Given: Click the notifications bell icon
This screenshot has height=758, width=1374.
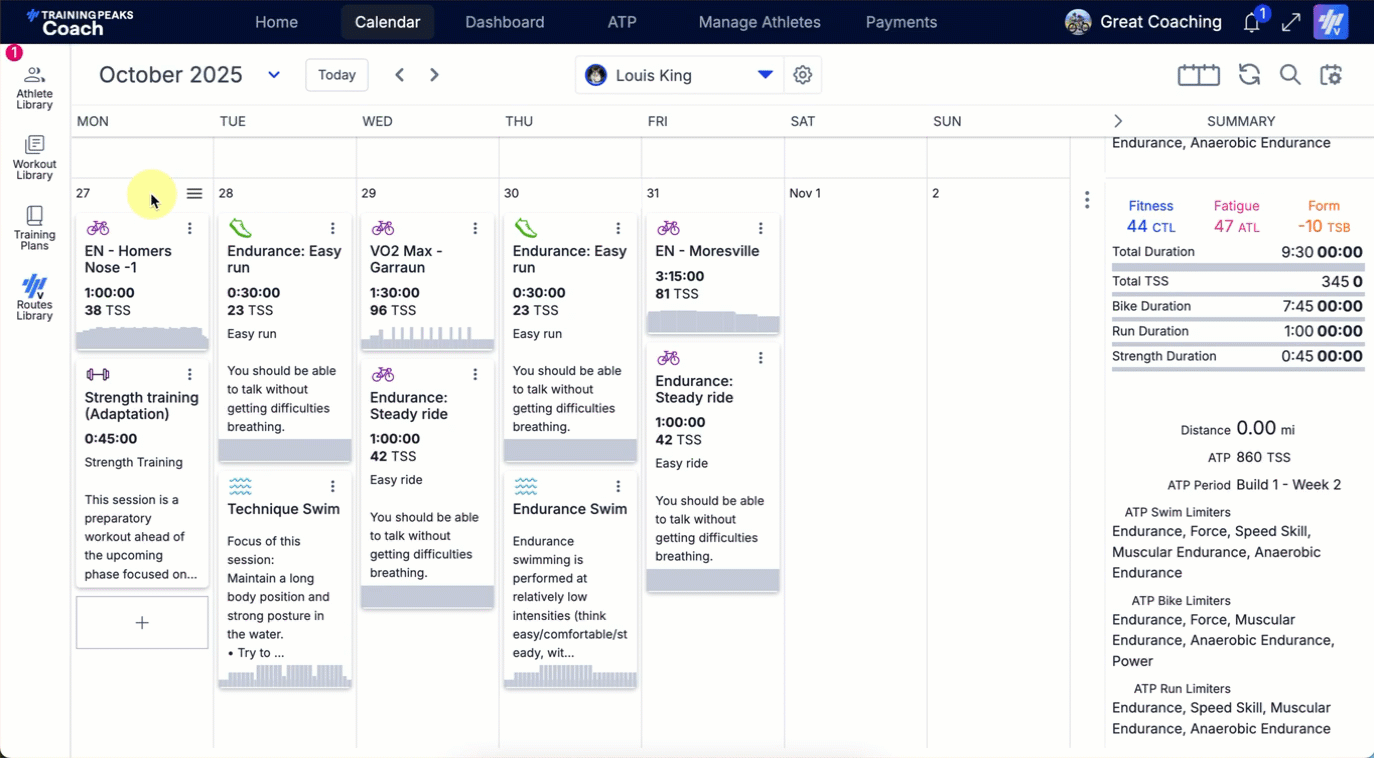Looking at the screenshot, I should click(x=1251, y=23).
